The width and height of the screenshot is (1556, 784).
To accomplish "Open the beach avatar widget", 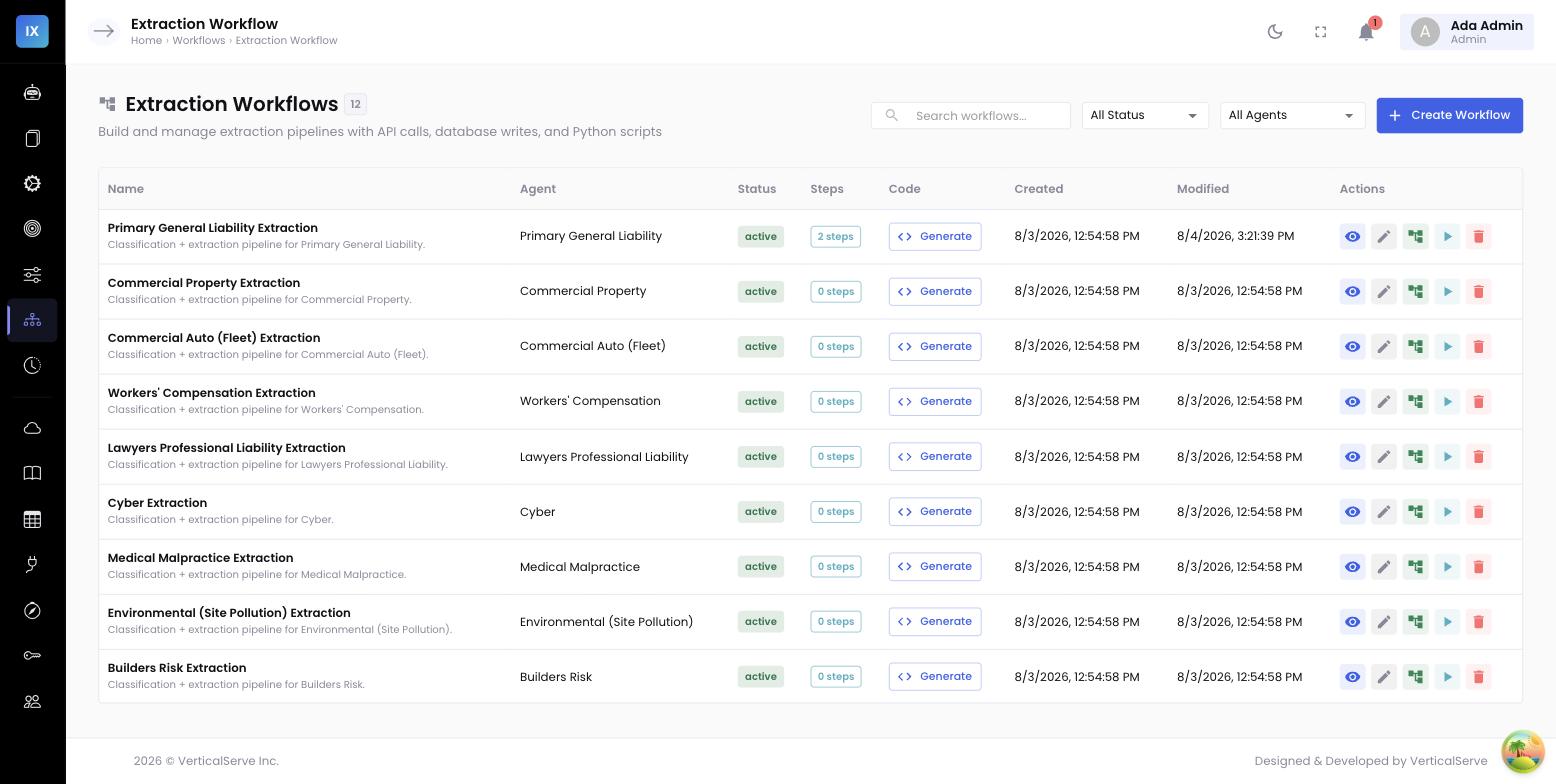I will point(1522,751).
